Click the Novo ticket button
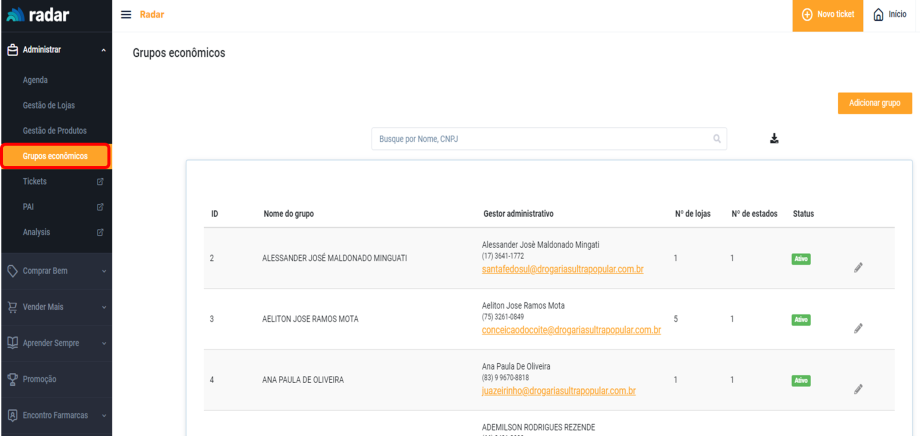Viewport: 920px width, 436px height. [x=827, y=15]
